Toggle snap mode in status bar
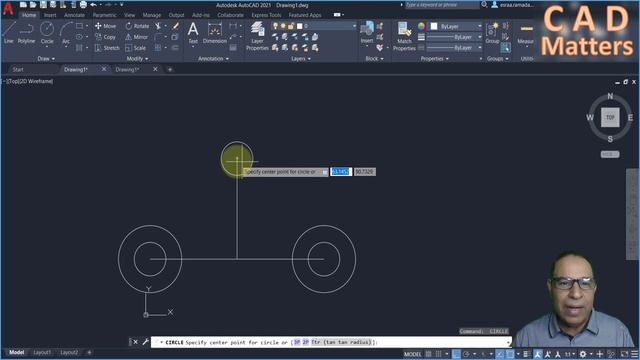This screenshot has height=360, width=640. [x=438, y=354]
